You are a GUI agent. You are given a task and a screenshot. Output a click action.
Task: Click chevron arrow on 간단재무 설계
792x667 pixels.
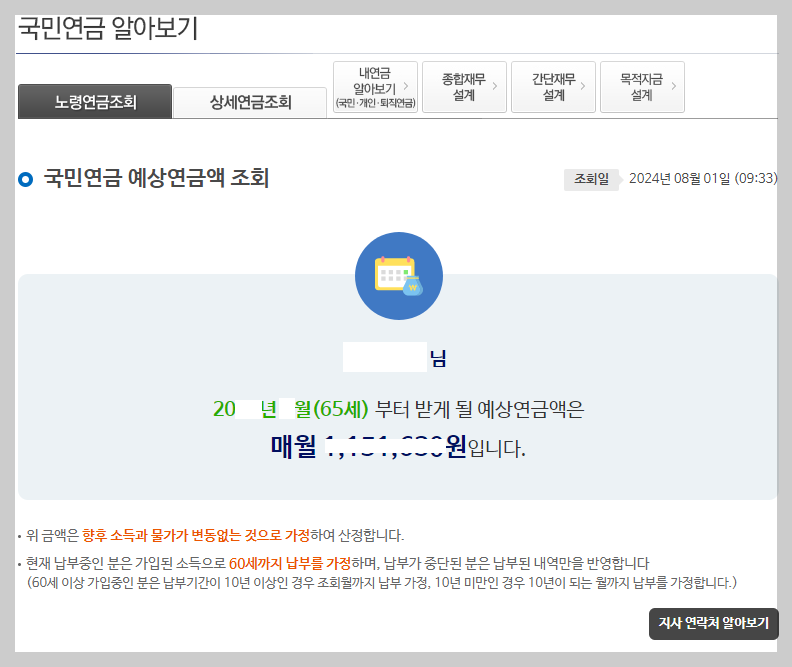pos(583,86)
